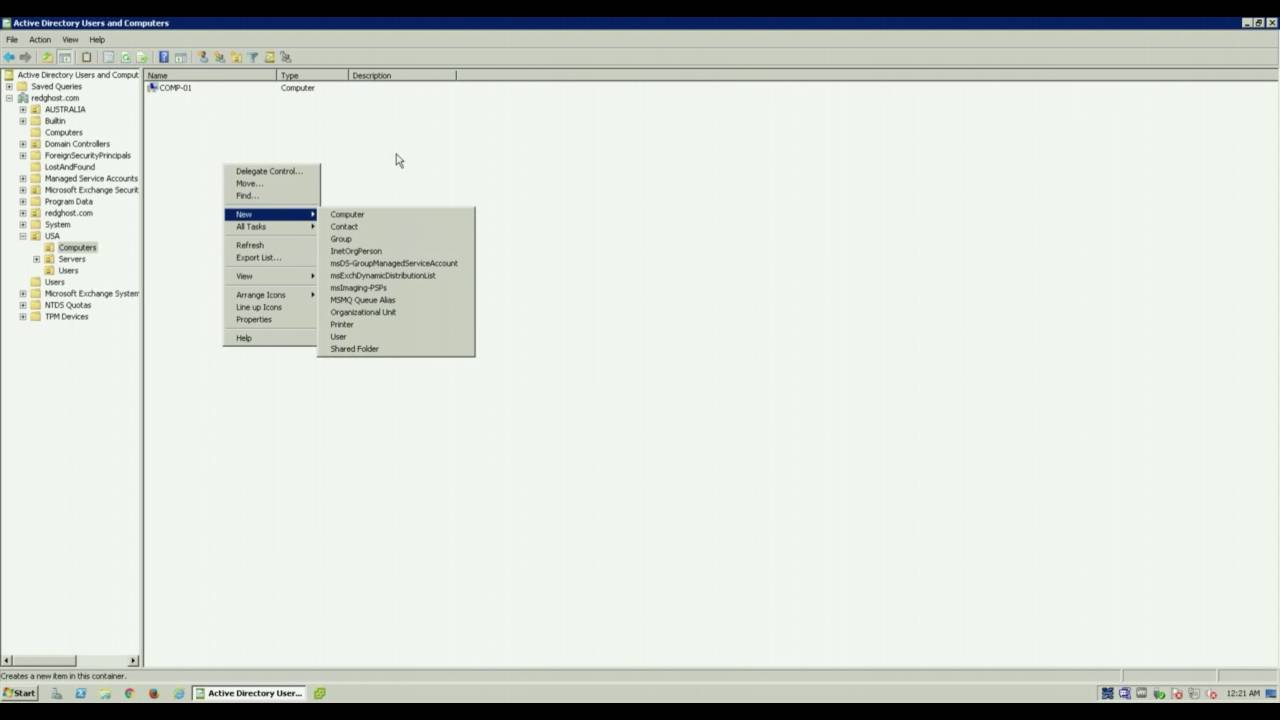Image resolution: width=1280 pixels, height=720 pixels.
Task: Expand the Domain Controllers node
Action: coord(23,144)
